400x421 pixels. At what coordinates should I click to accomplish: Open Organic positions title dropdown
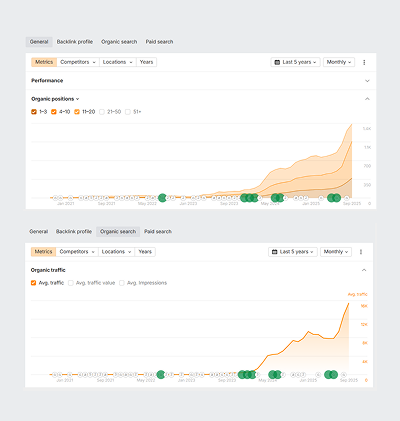55,99
